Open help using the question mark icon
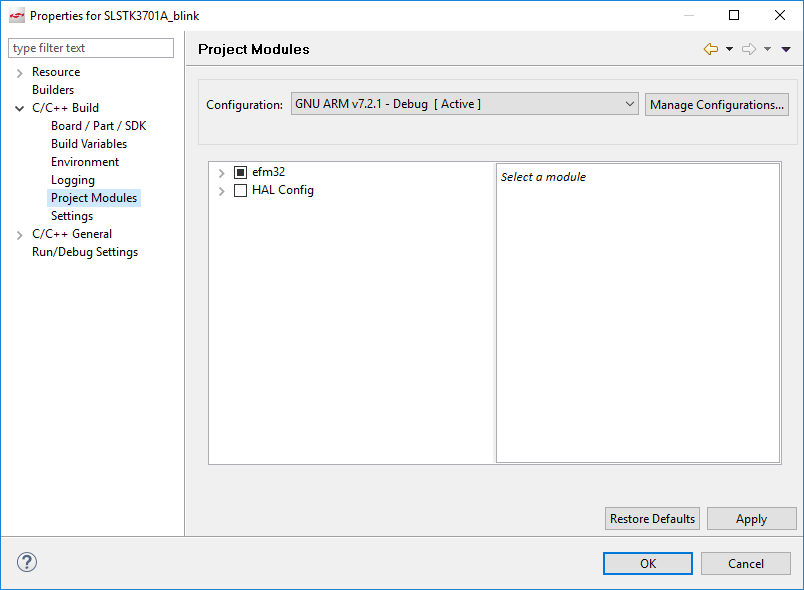Screen dimensions: 804x590 26,562
